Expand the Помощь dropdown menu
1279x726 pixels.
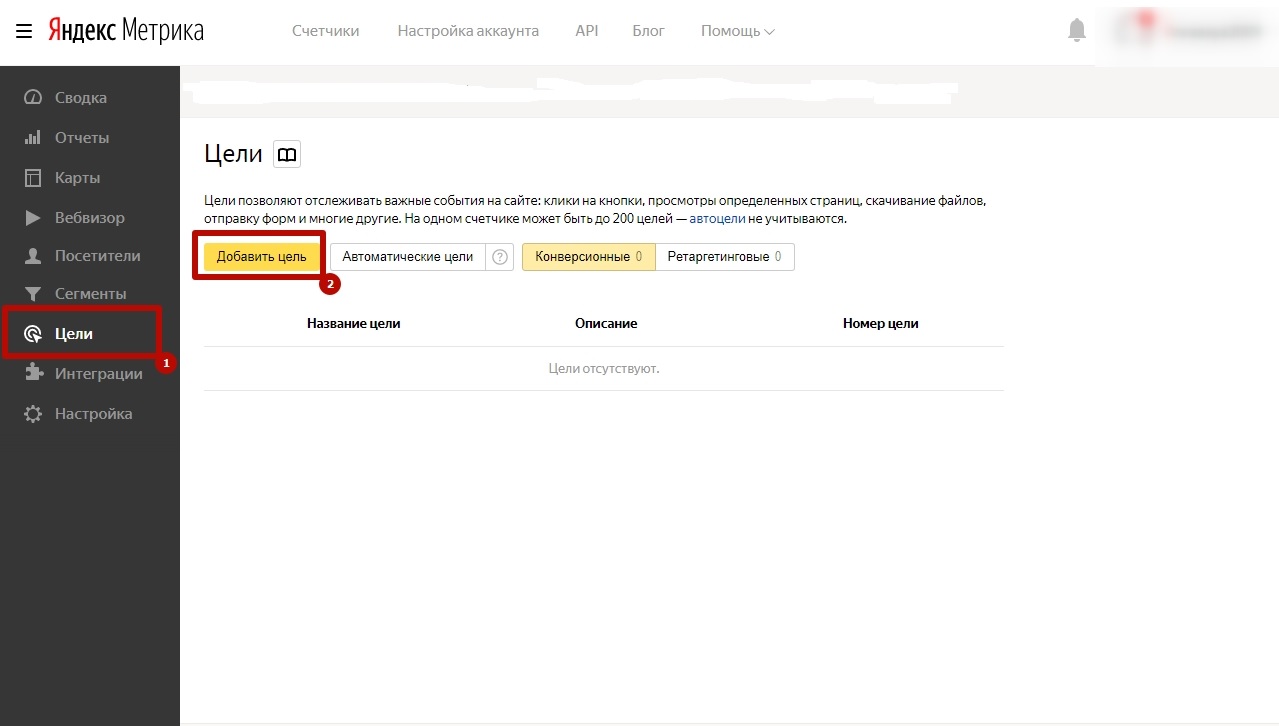[x=737, y=31]
